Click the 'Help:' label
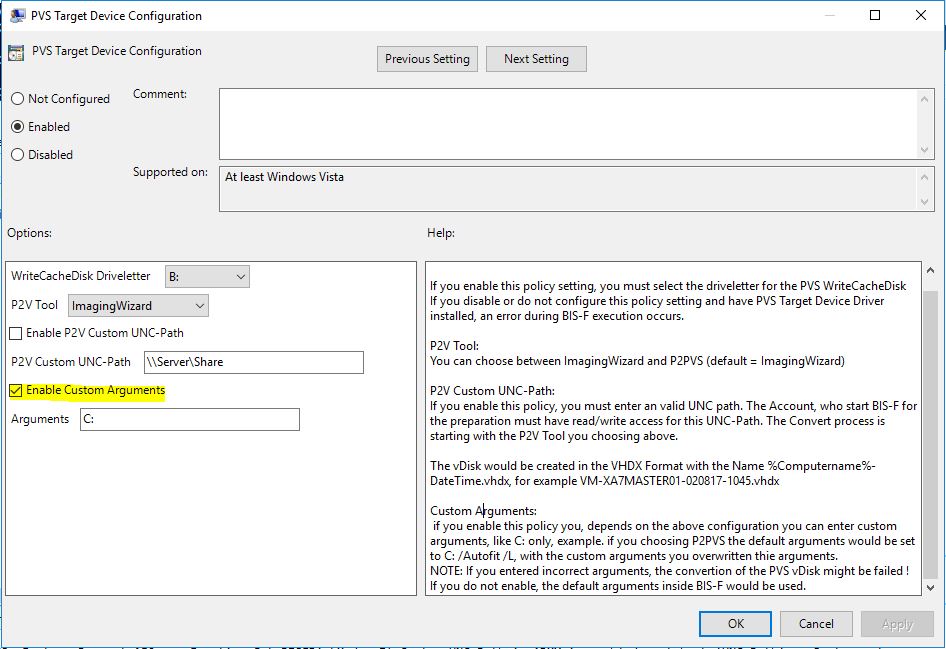 pyautogui.click(x=441, y=233)
